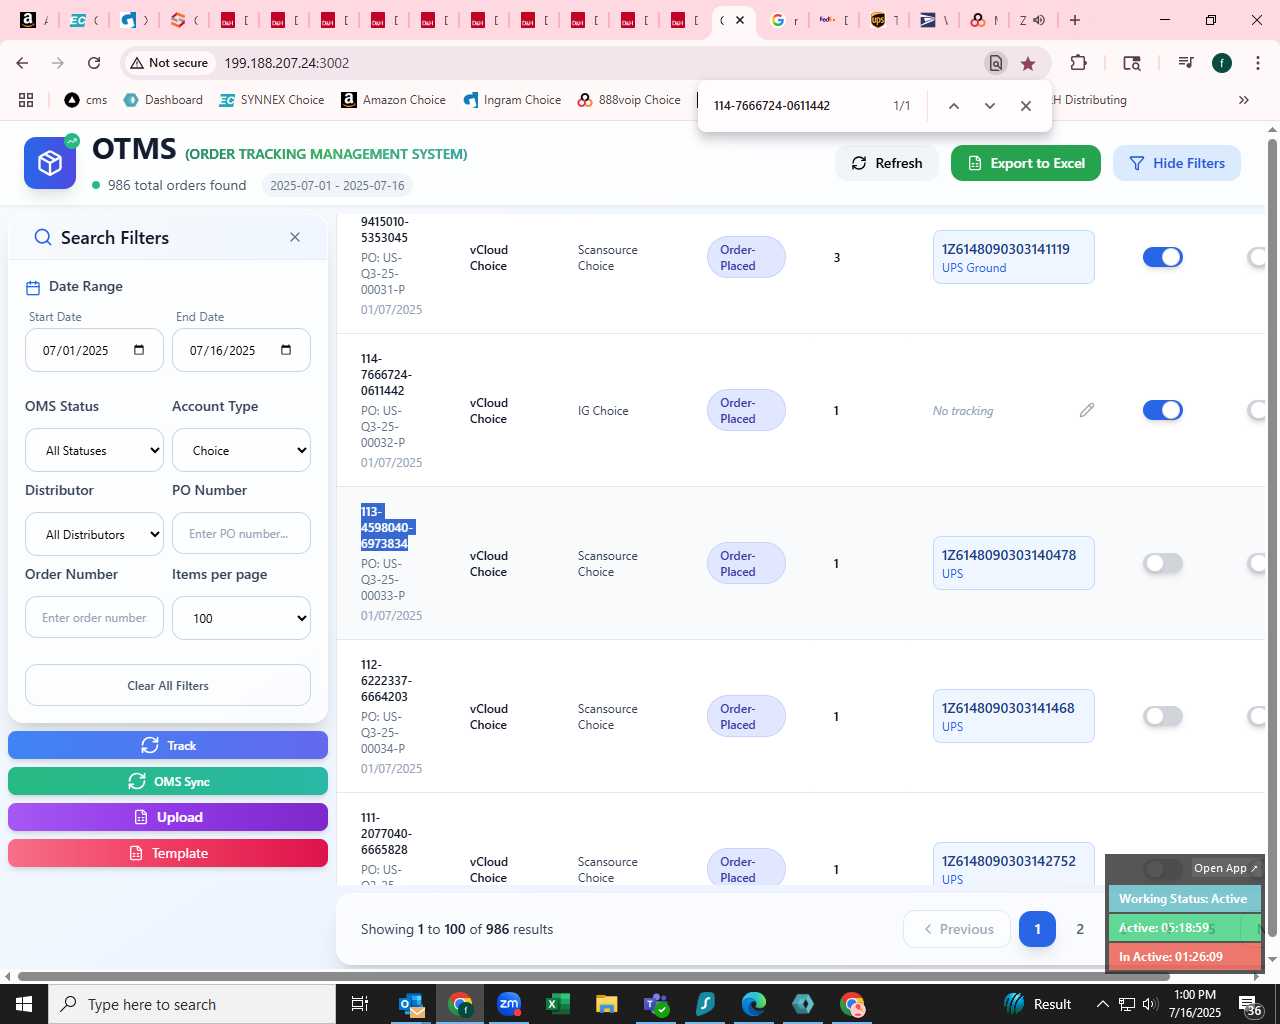Screen dimensions: 1280x1024
Task: Open Excel from the taskbar
Action: click(558, 1004)
